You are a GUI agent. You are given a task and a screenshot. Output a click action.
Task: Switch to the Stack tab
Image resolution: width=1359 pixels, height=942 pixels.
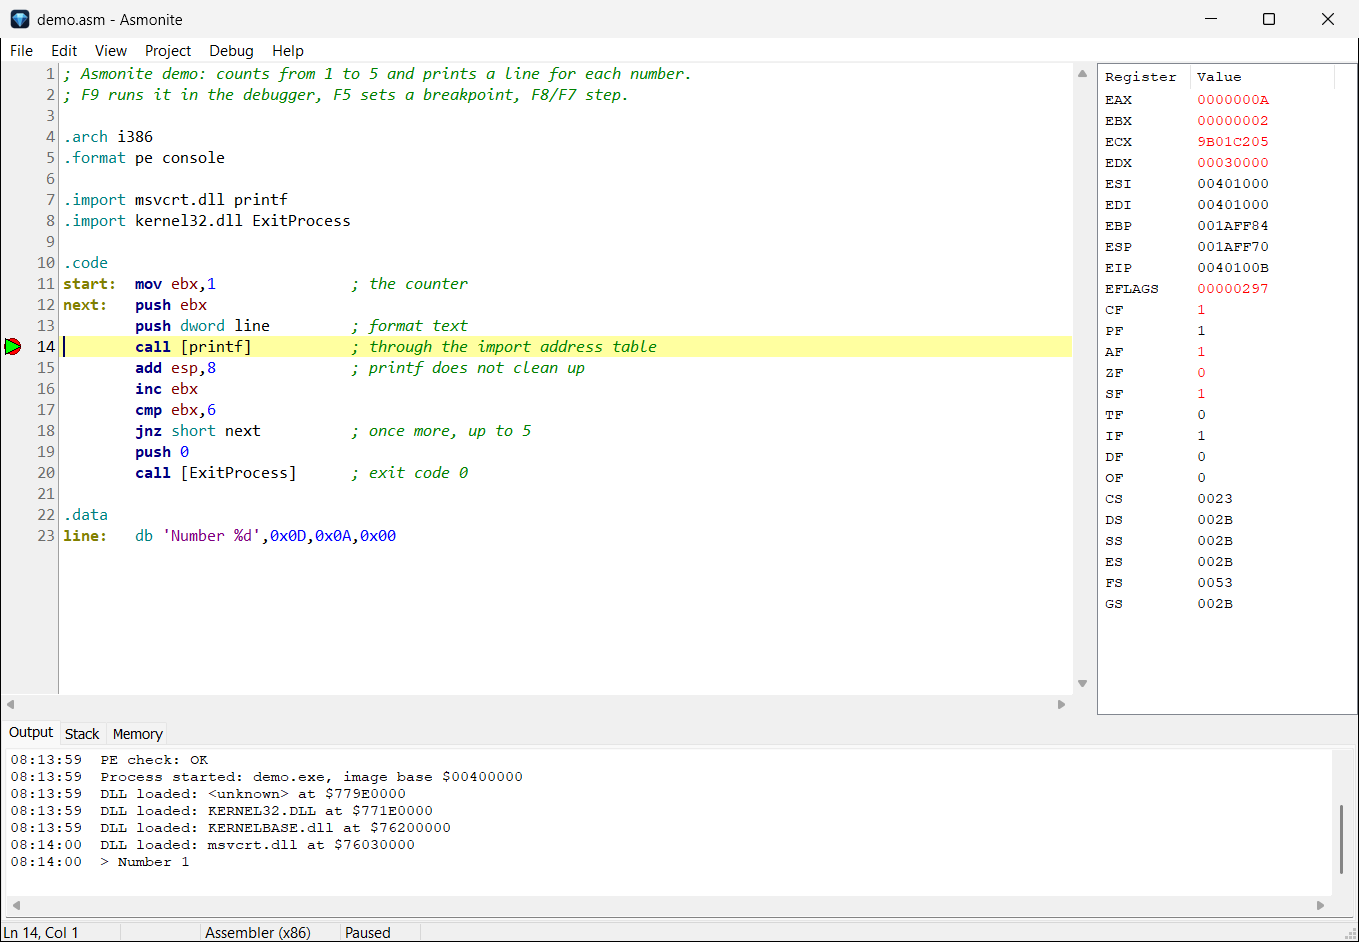[x=82, y=734]
